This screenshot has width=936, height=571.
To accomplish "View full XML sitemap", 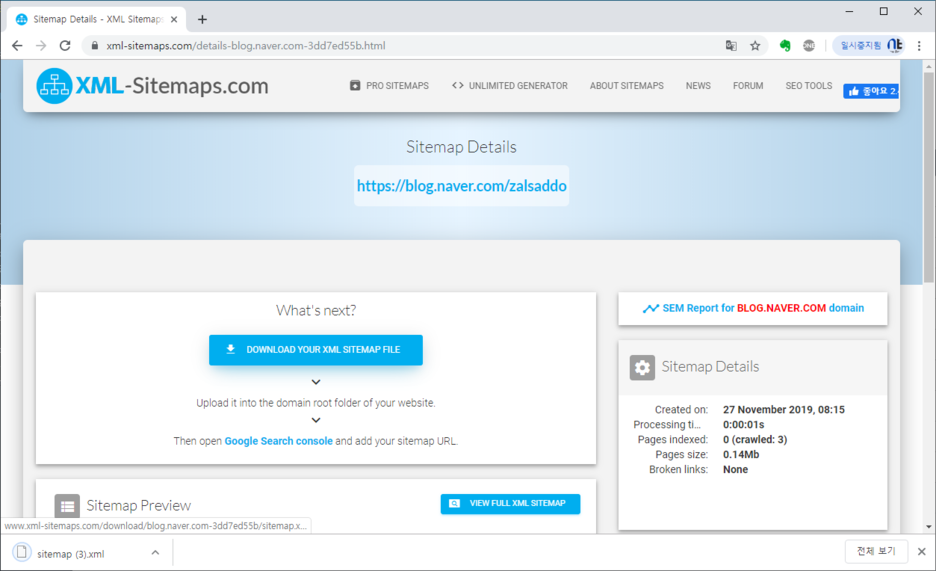I will (510, 504).
